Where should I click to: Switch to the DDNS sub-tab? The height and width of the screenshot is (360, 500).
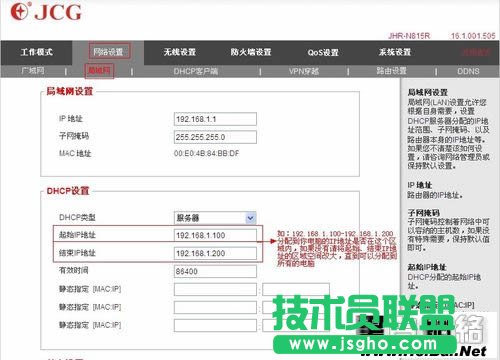[x=468, y=71]
